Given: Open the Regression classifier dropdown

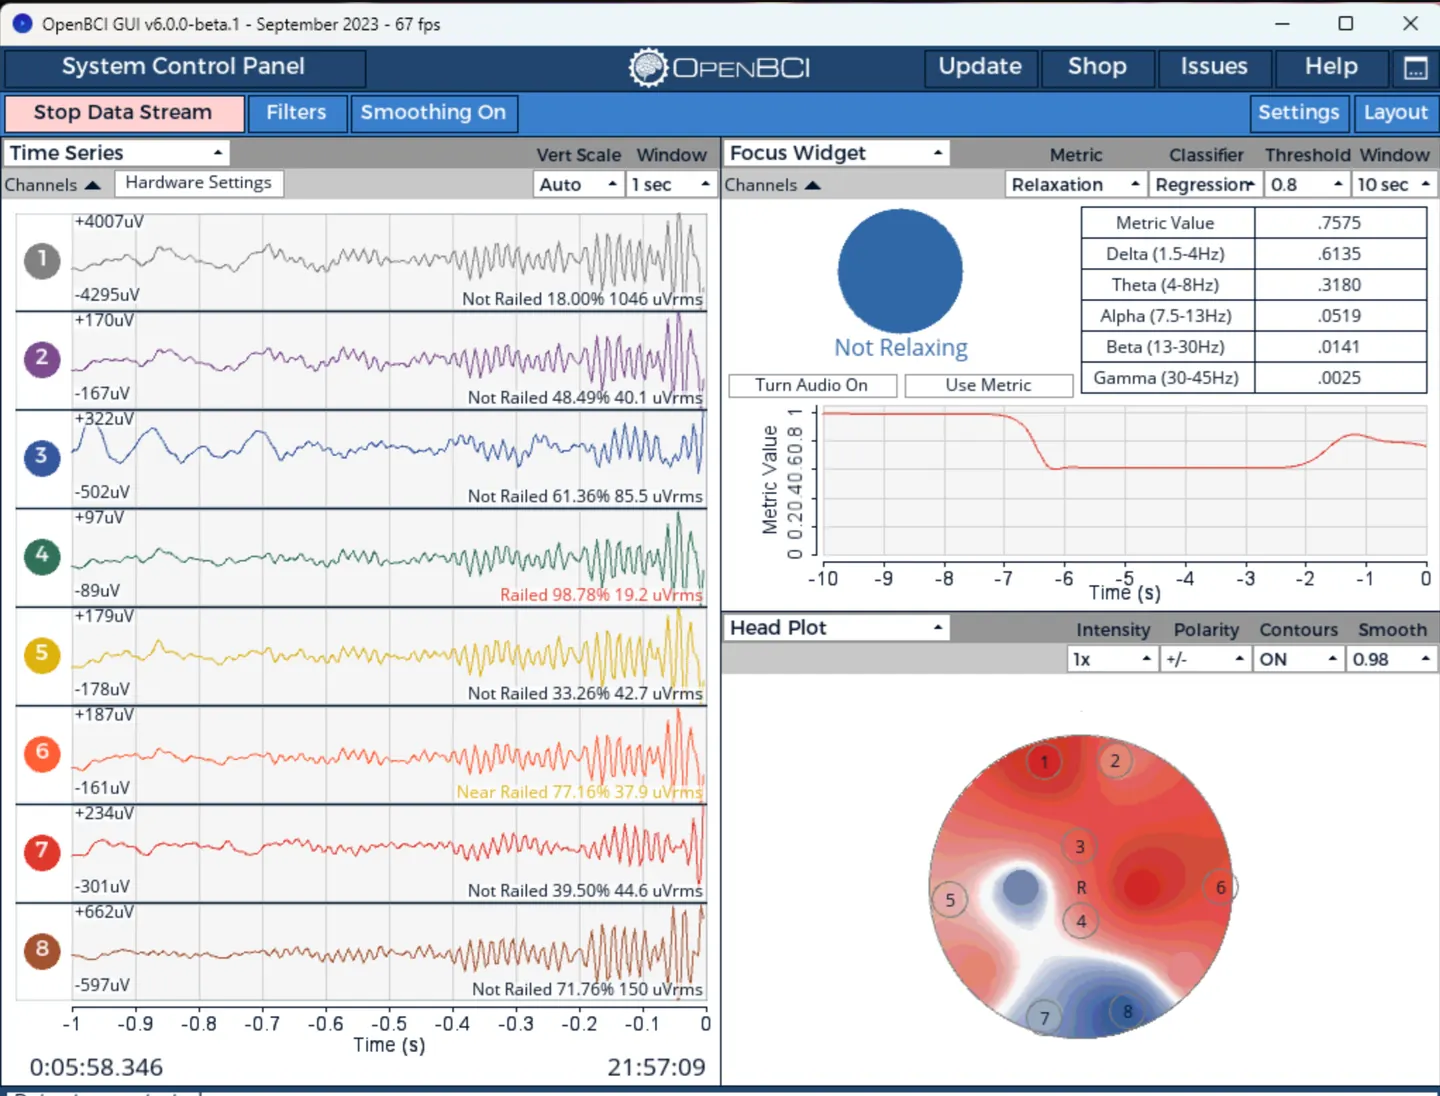Looking at the screenshot, I should pos(1205,185).
